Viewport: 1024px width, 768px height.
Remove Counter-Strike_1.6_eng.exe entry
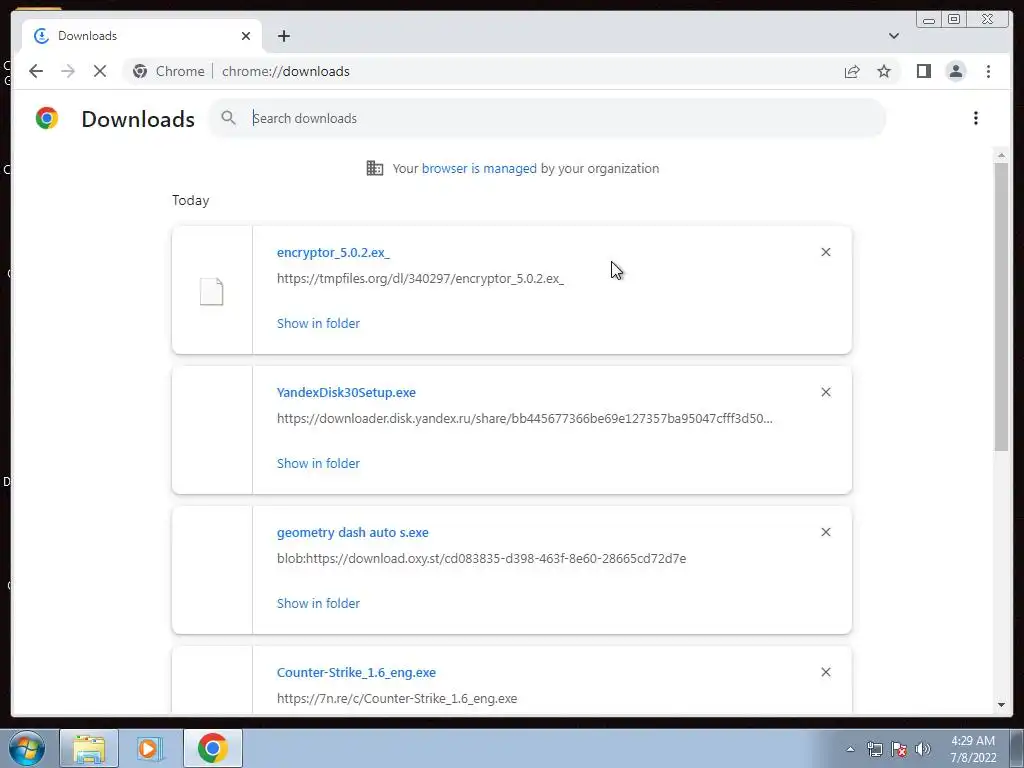pos(825,672)
